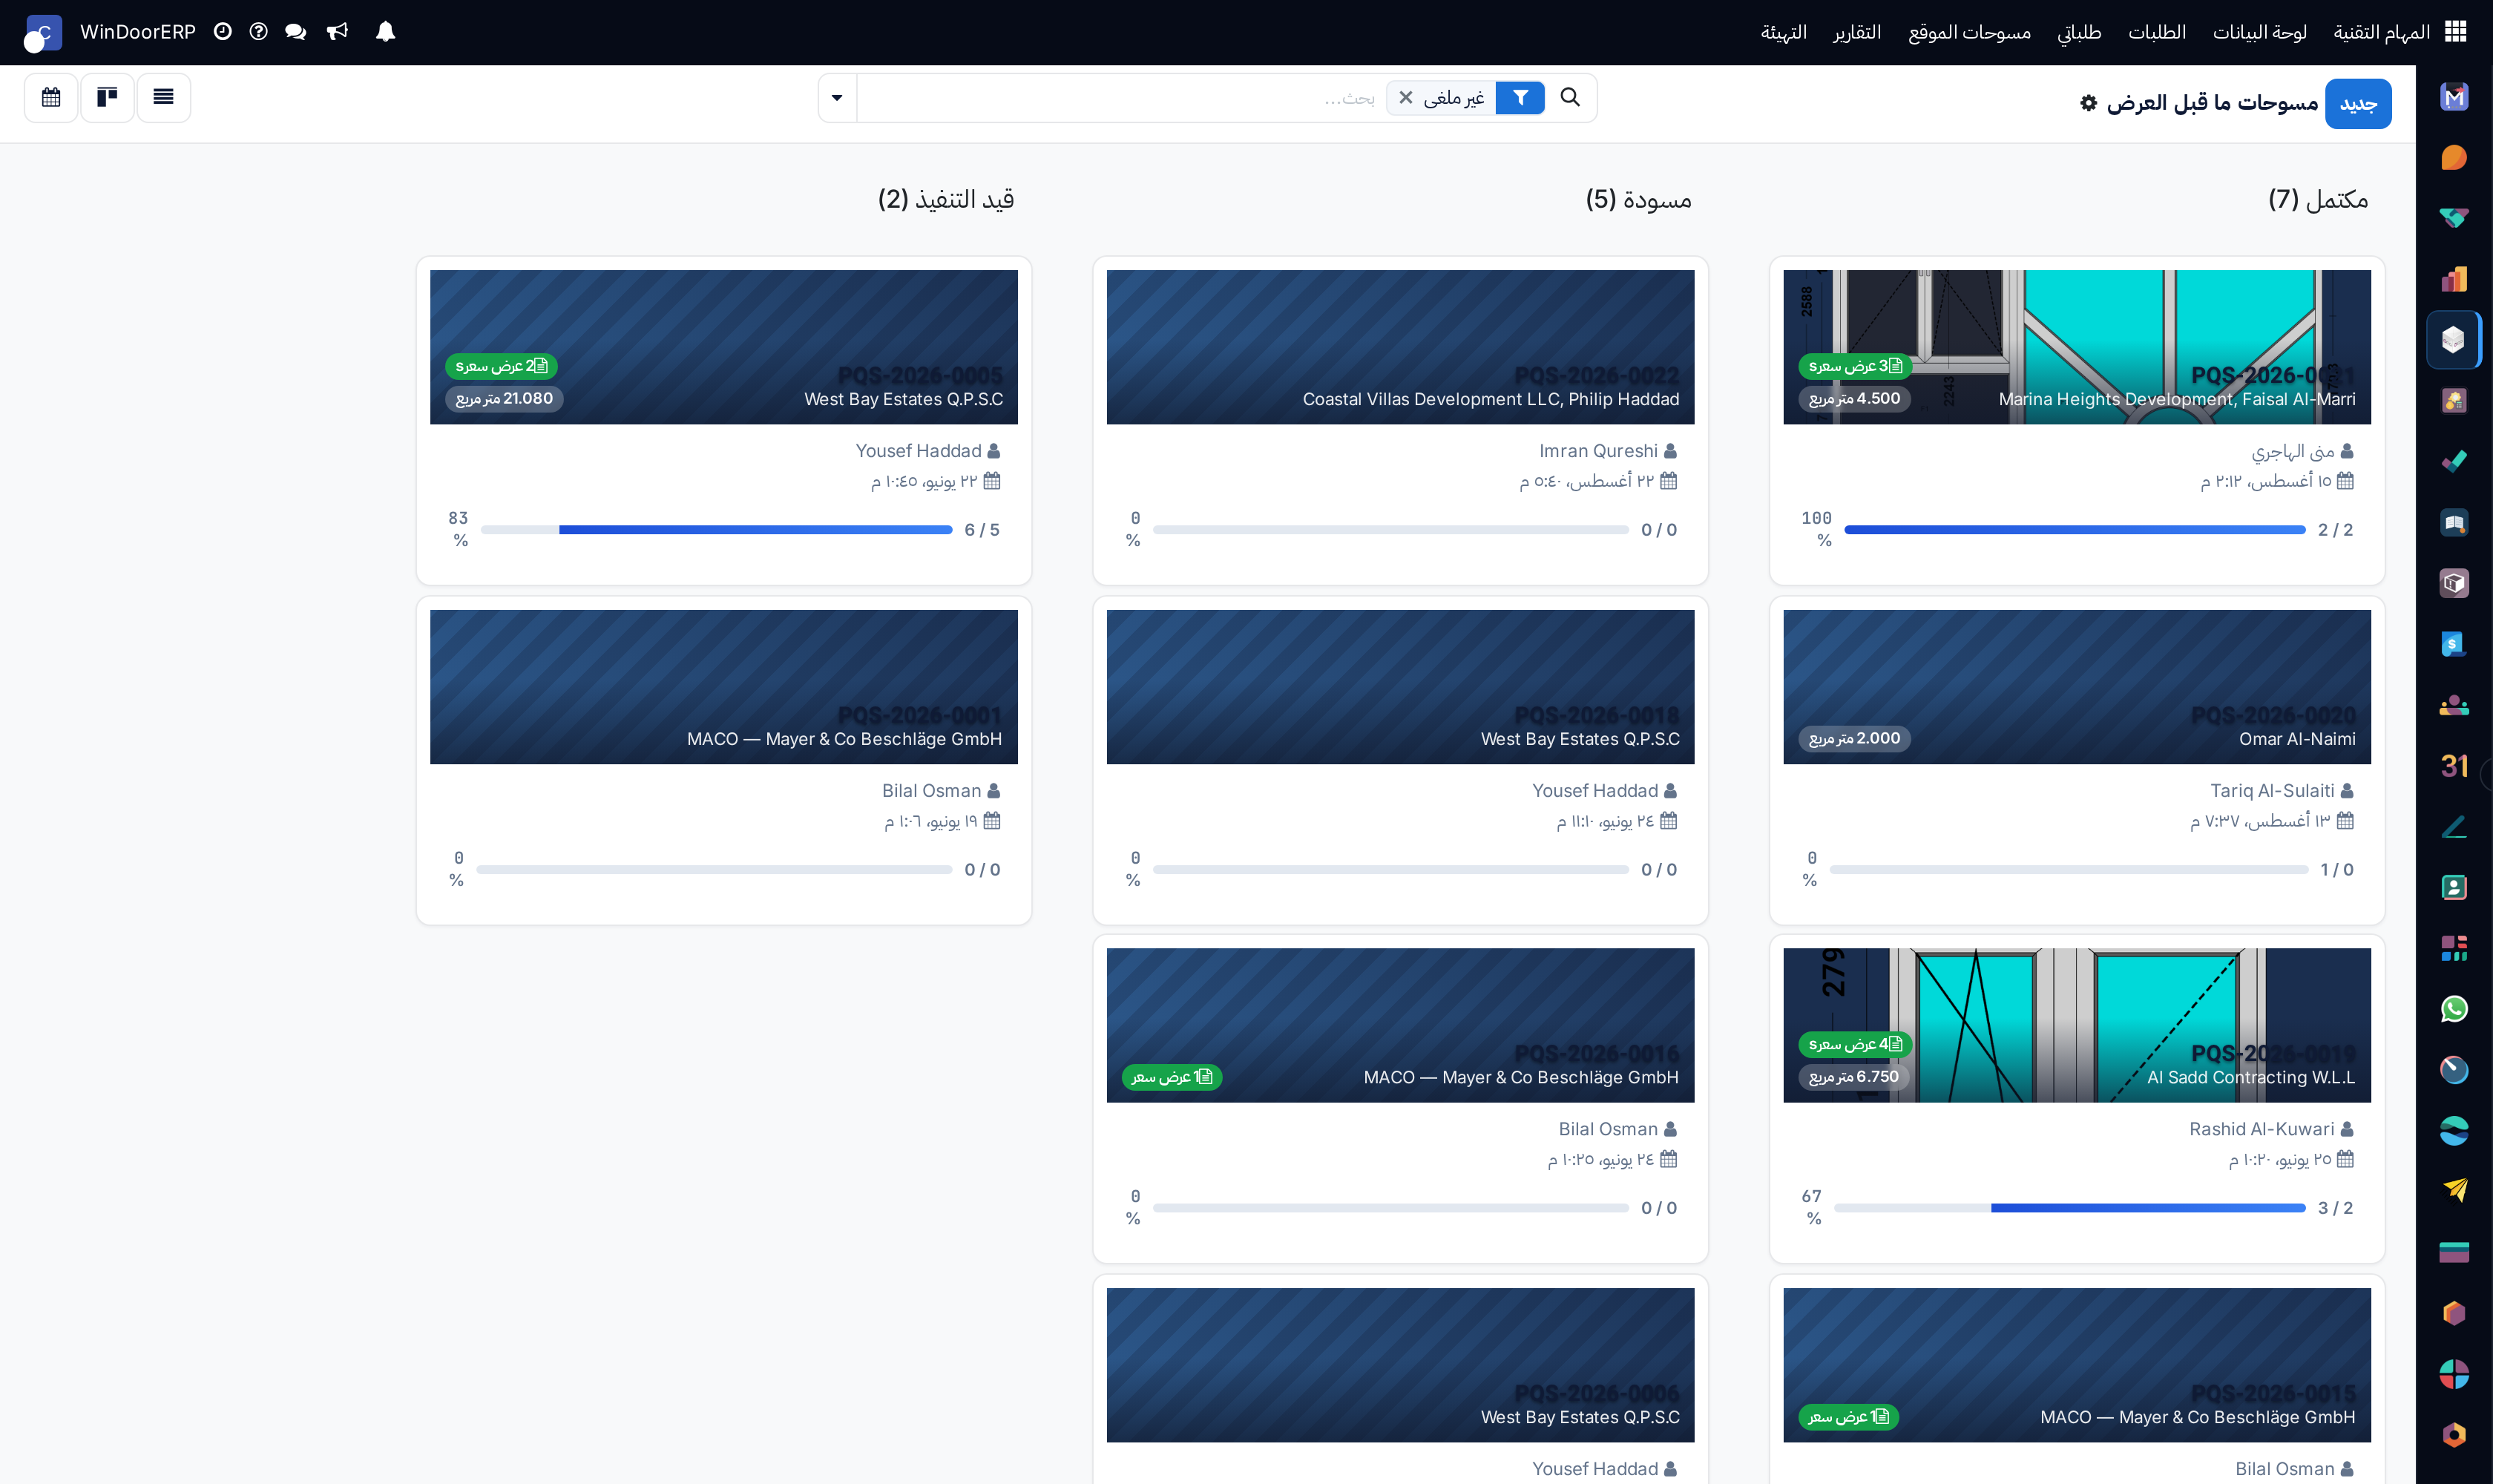Screen dimensions: 2493x1484
Task: Open the لوحة البيانات menu
Action: pos(2259,32)
